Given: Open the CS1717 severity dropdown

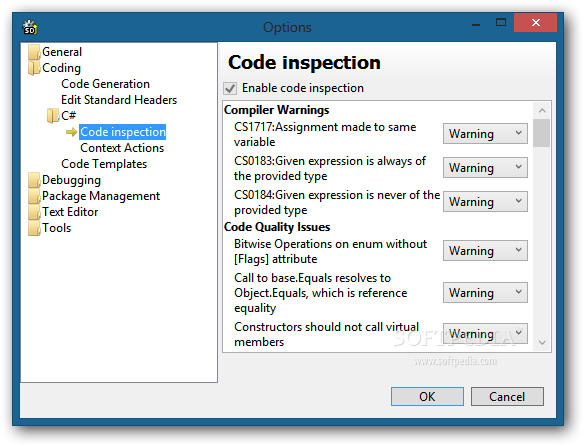Looking at the screenshot, I should coord(485,134).
